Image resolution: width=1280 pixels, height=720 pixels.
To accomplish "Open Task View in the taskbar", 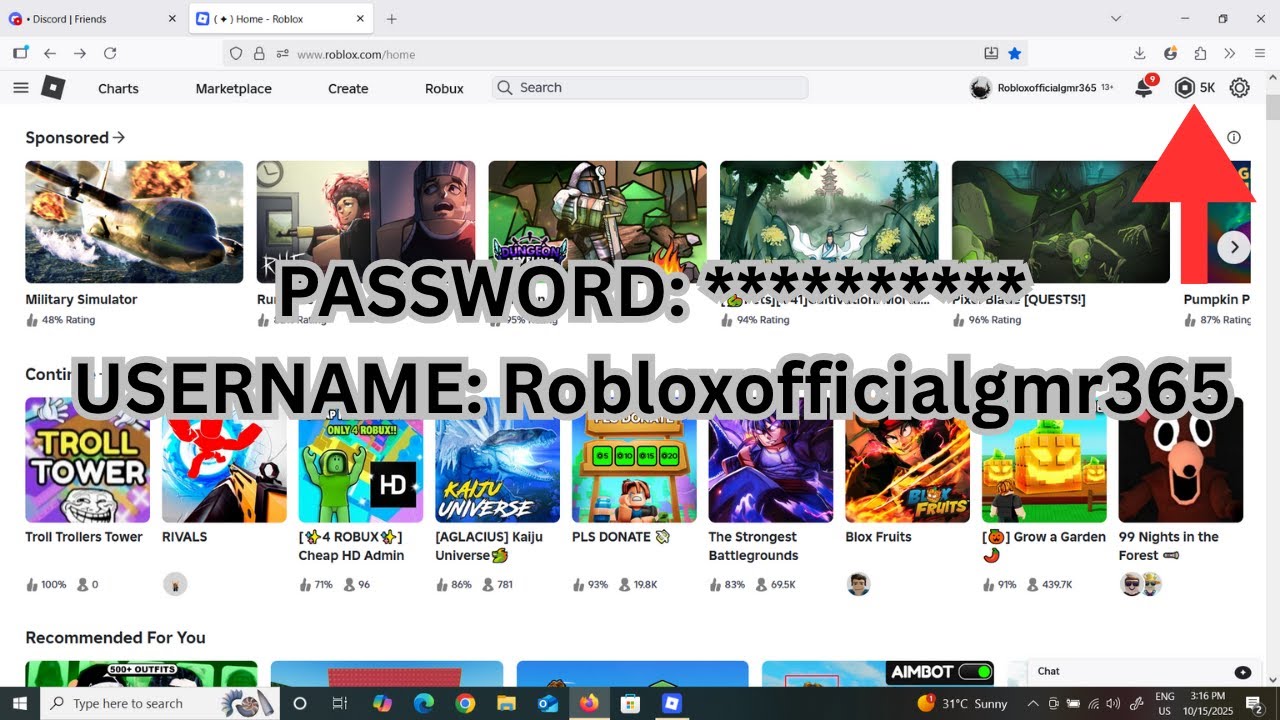I will [x=339, y=704].
